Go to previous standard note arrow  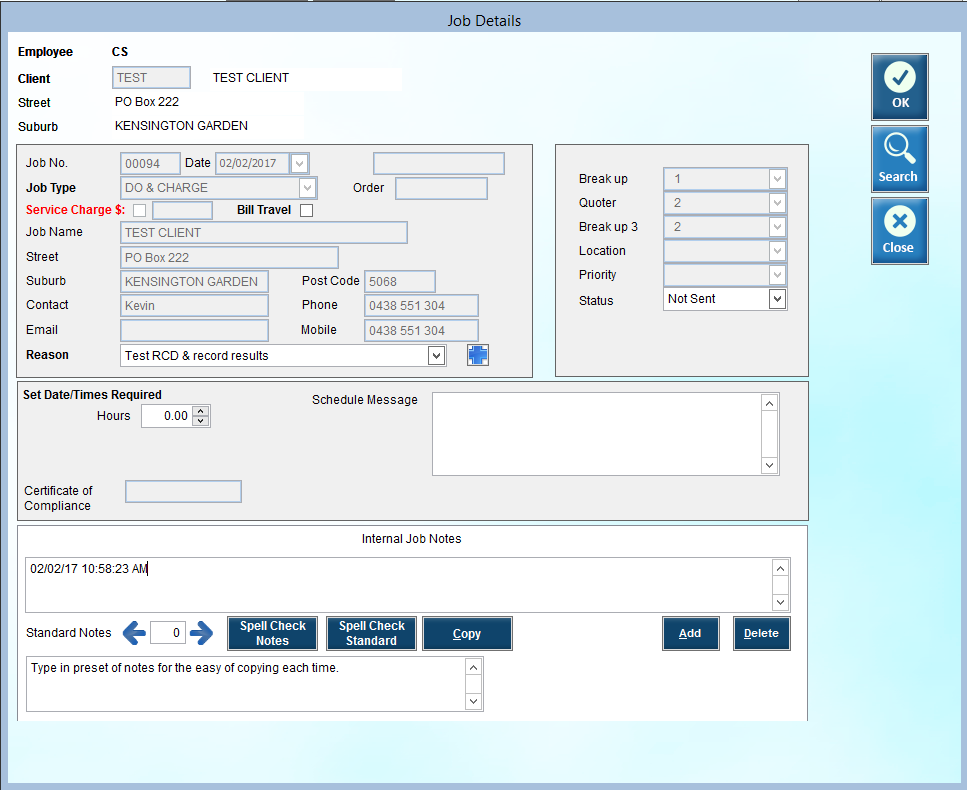pos(134,633)
